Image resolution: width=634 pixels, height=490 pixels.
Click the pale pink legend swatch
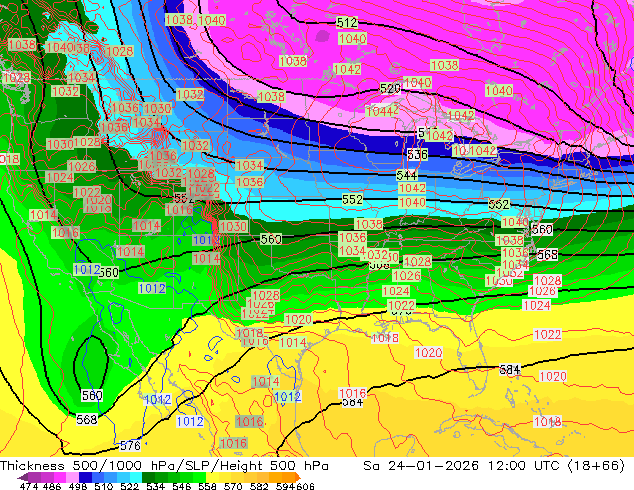(72, 477)
